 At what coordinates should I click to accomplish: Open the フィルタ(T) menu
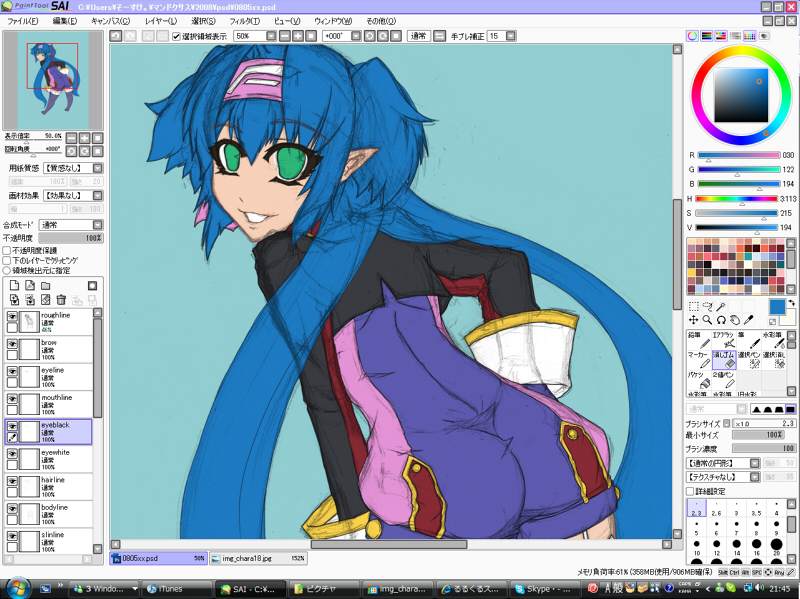[x=244, y=21]
